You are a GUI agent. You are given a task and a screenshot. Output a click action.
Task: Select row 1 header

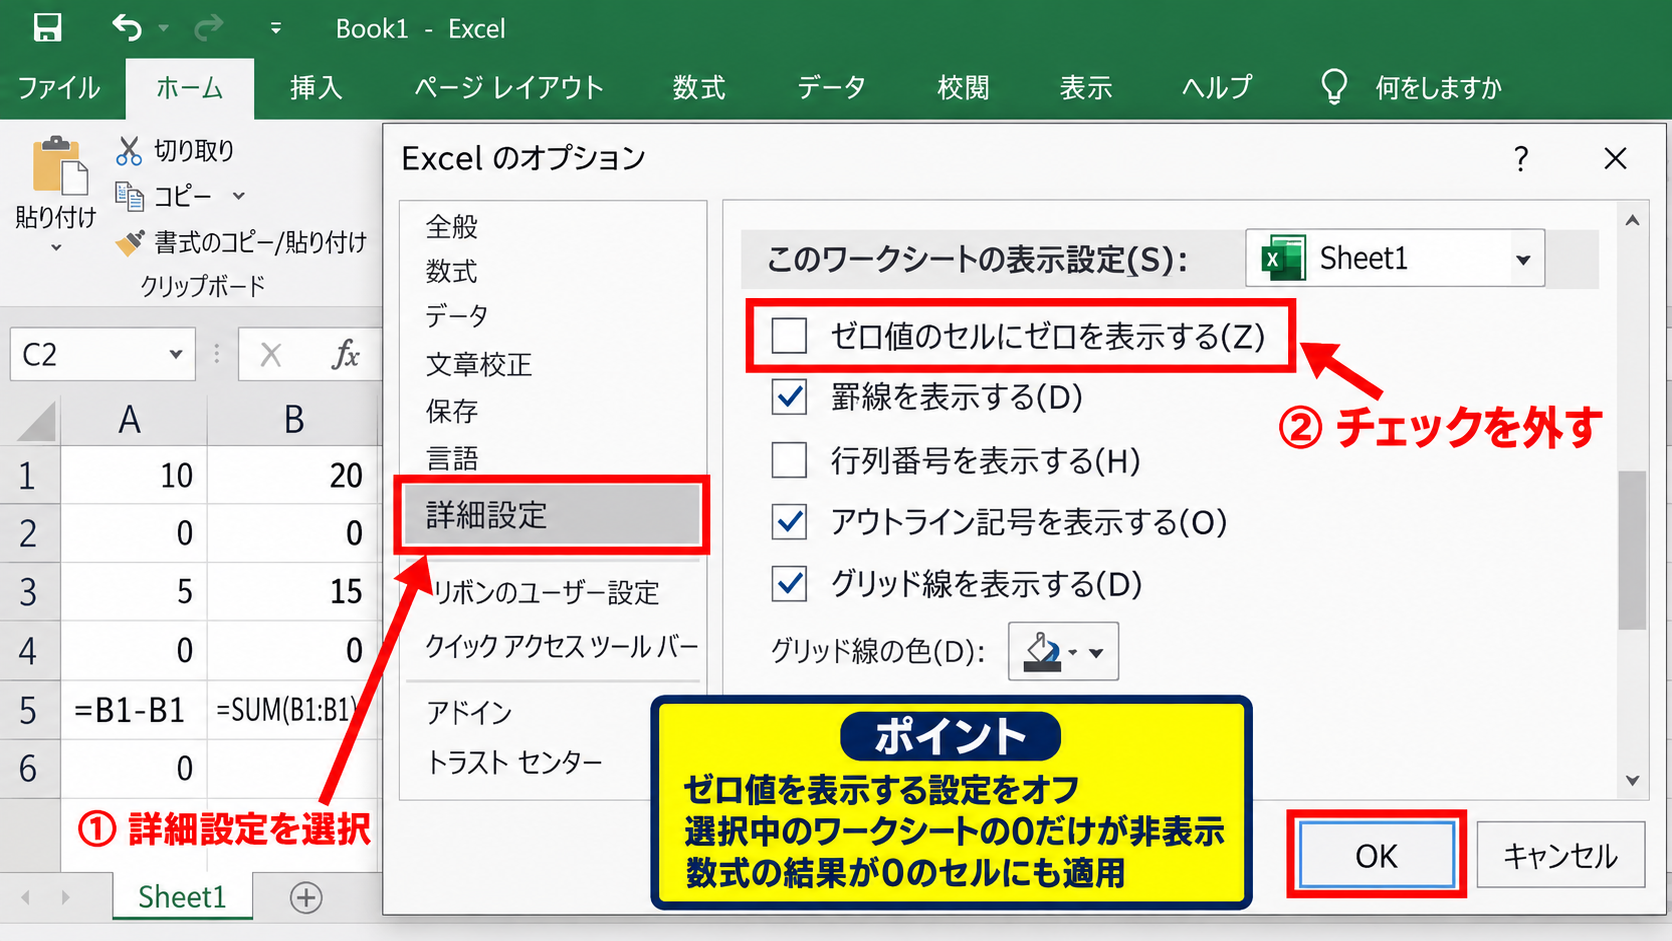click(28, 475)
